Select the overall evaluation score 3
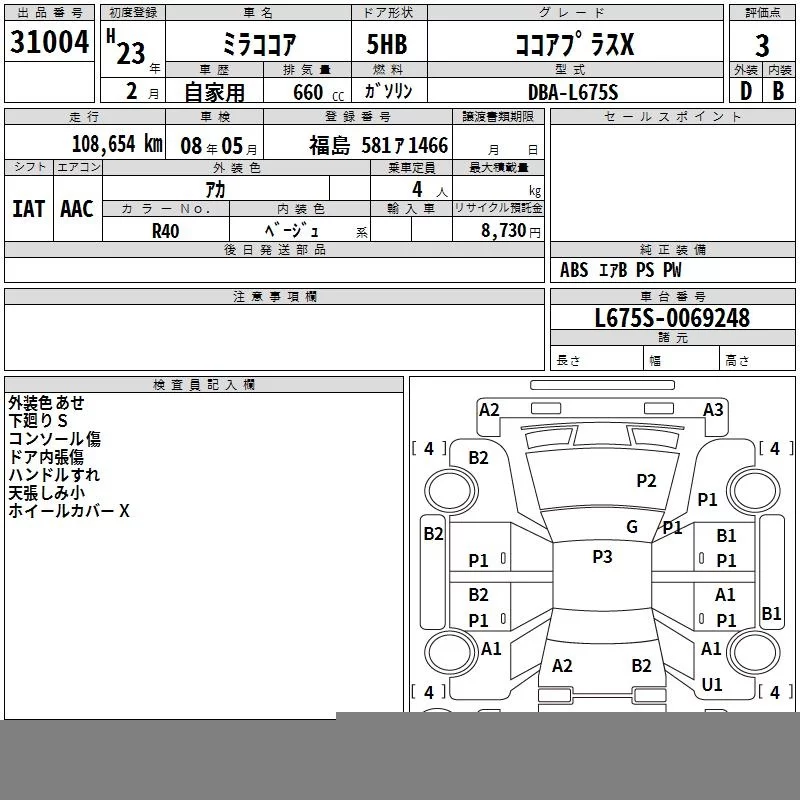Viewport: 800px width, 800px height. point(762,46)
